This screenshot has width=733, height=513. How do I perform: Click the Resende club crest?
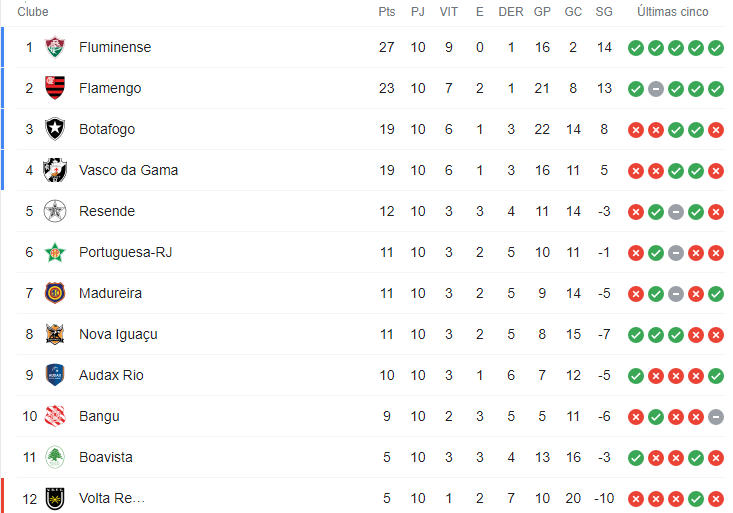click(x=55, y=211)
